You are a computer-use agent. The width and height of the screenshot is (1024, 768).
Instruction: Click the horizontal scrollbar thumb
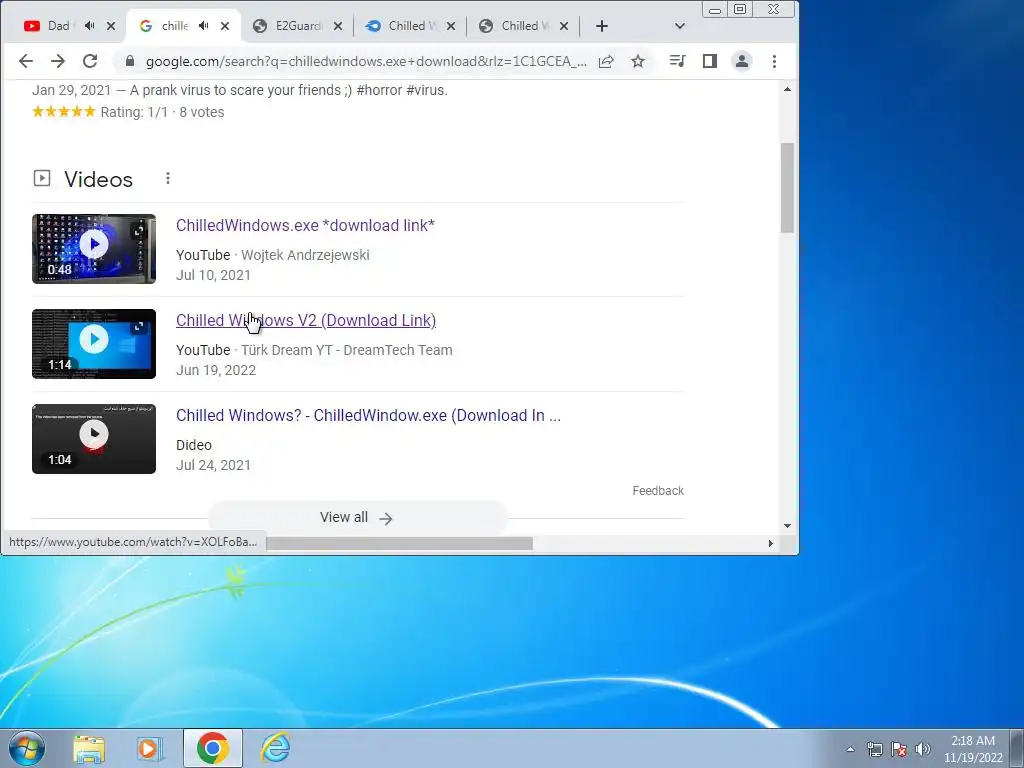[400, 543]
